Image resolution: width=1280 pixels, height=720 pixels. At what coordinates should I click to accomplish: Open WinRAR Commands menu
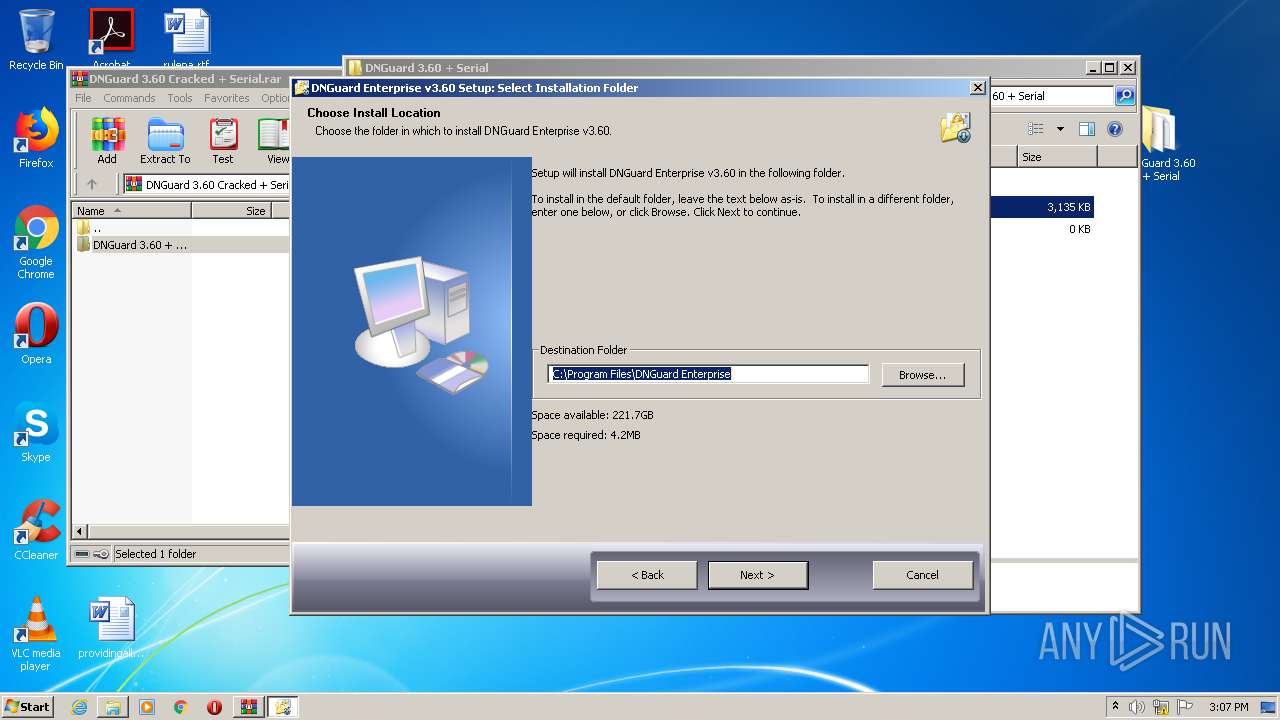[x=129, y=98]
